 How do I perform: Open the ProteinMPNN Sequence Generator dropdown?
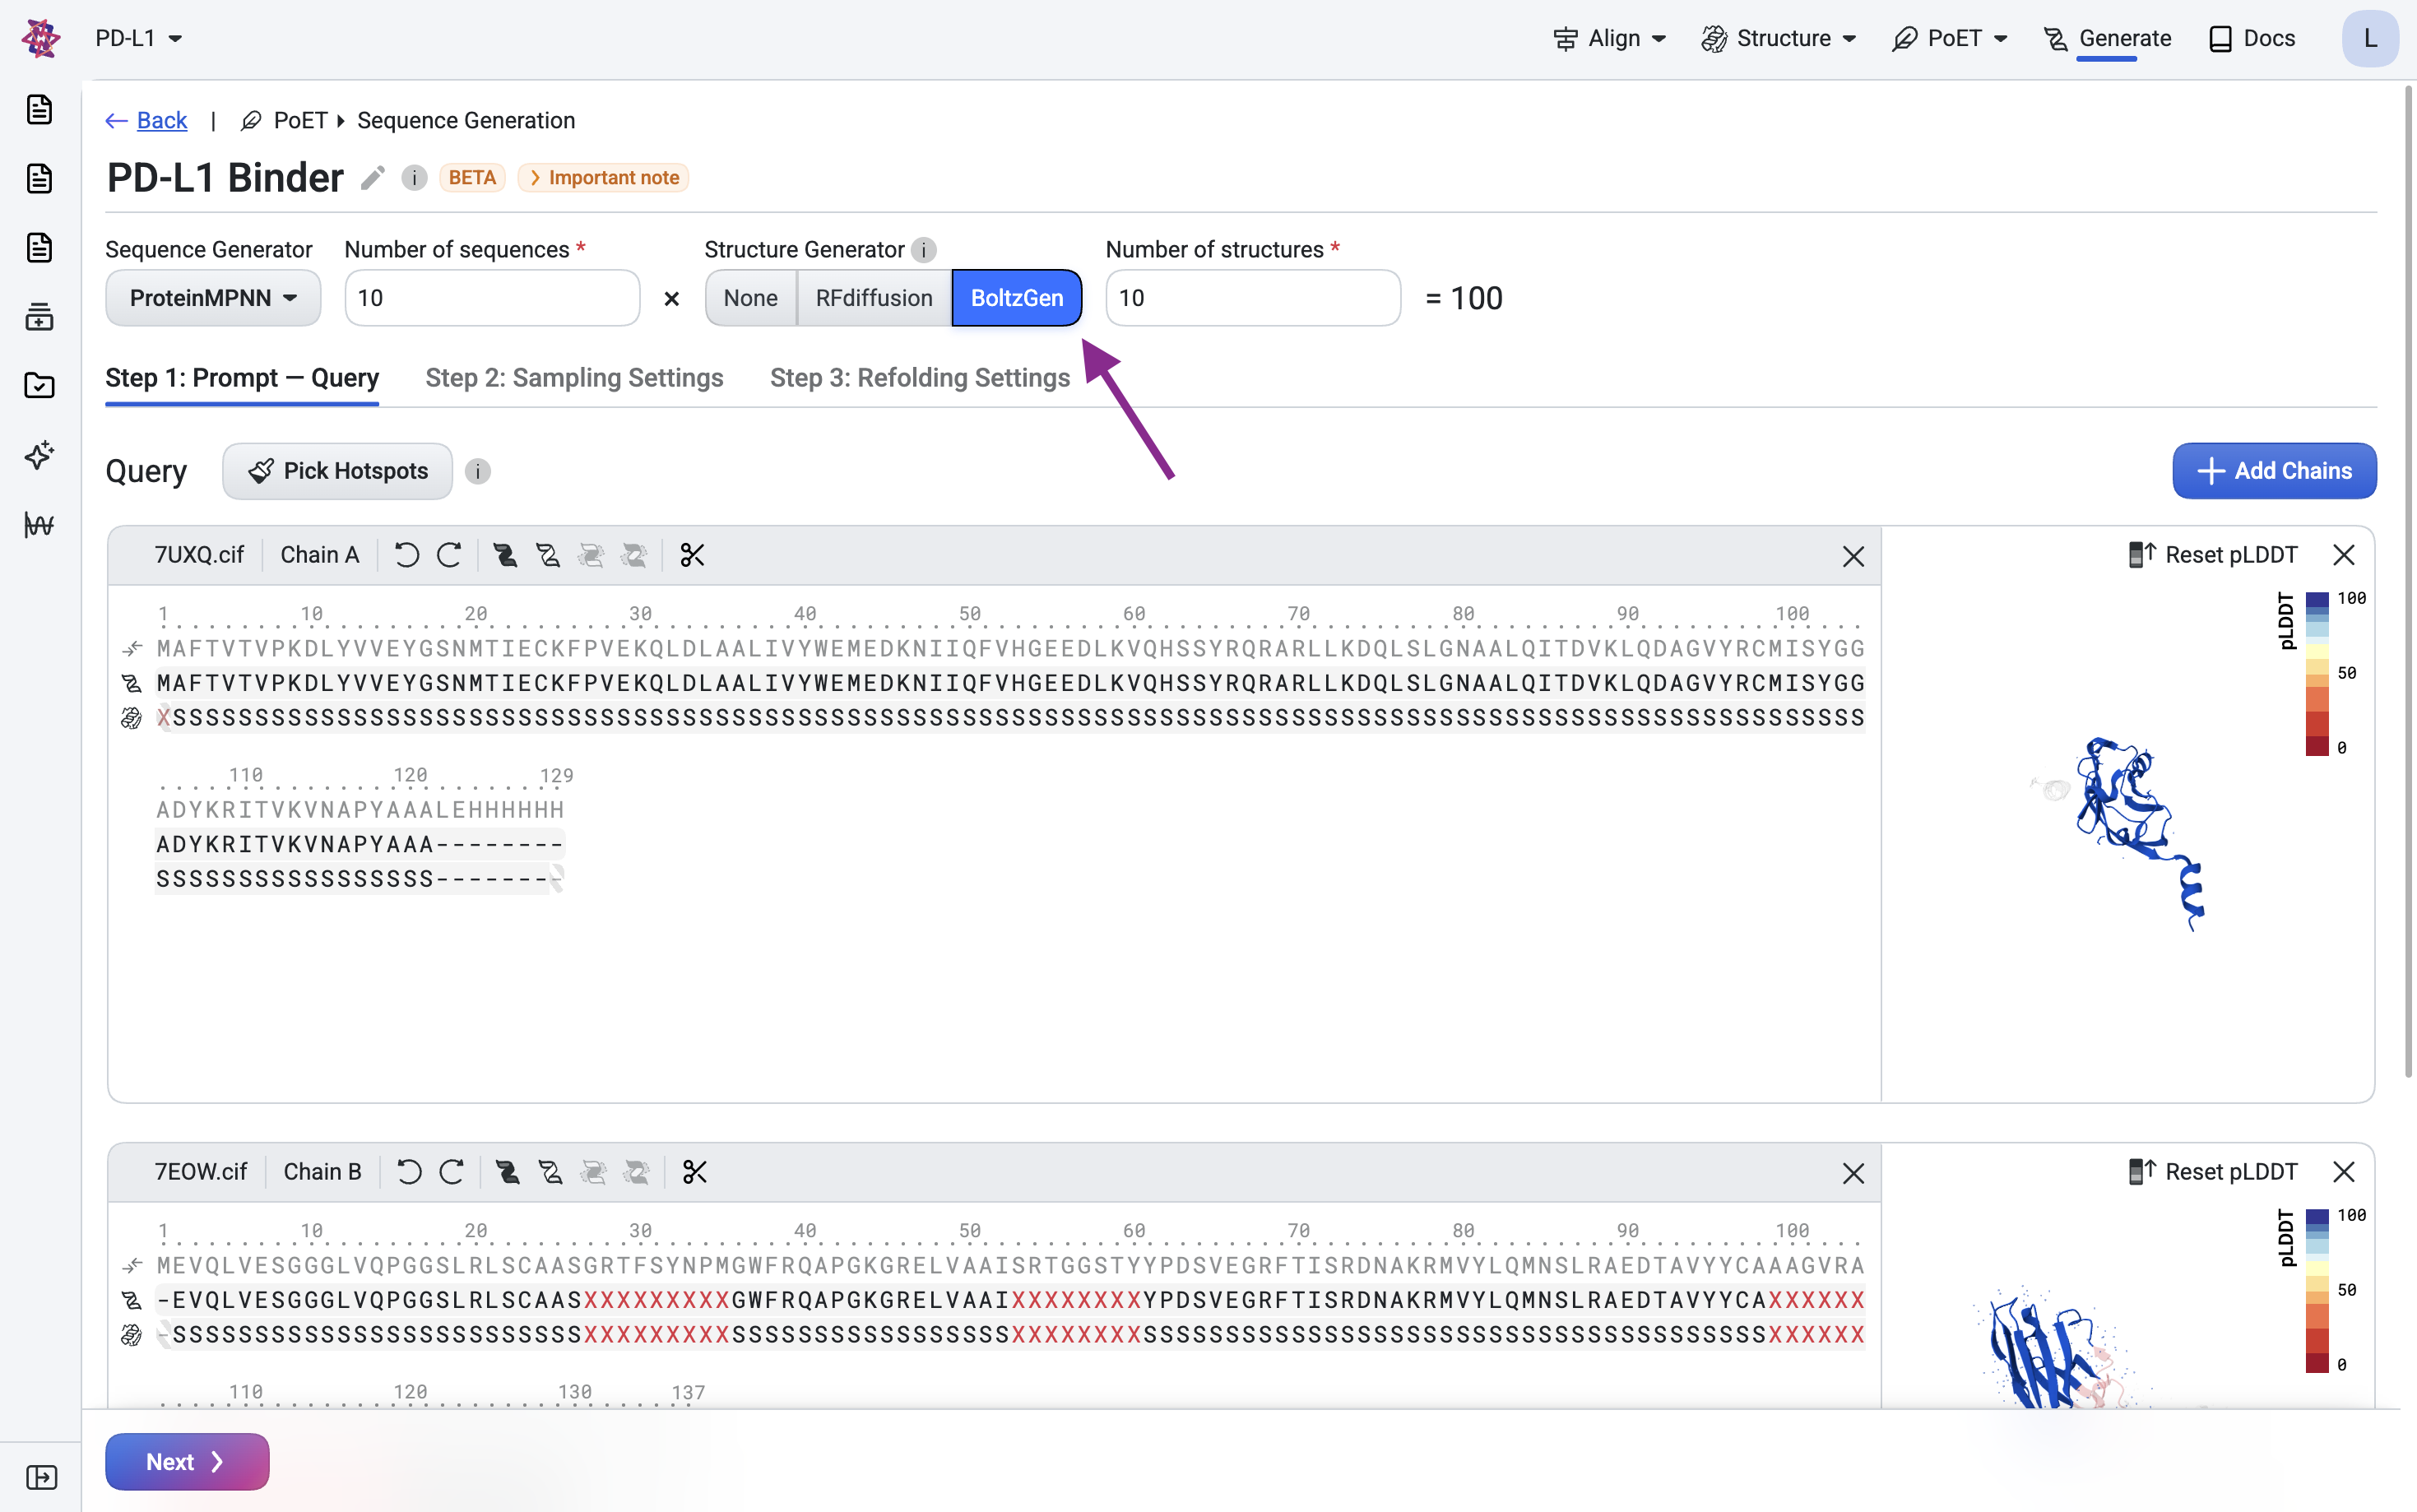213,298
